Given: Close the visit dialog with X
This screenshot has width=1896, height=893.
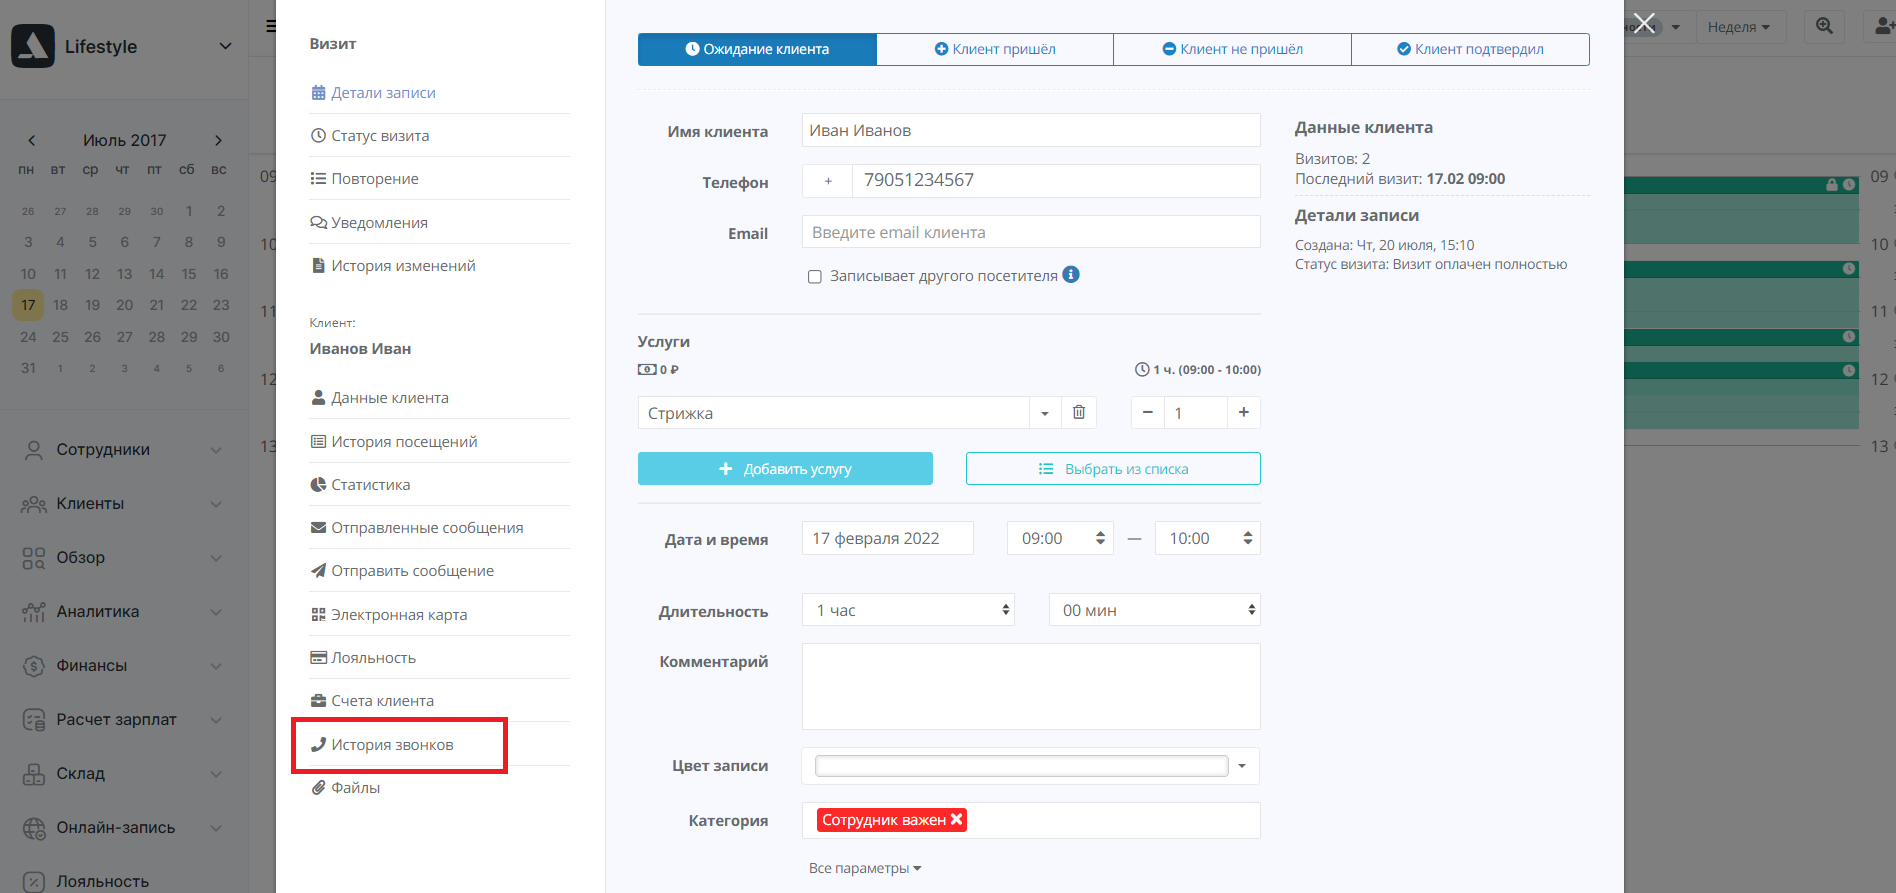Looking at the screenshot, I should 1644,23.
